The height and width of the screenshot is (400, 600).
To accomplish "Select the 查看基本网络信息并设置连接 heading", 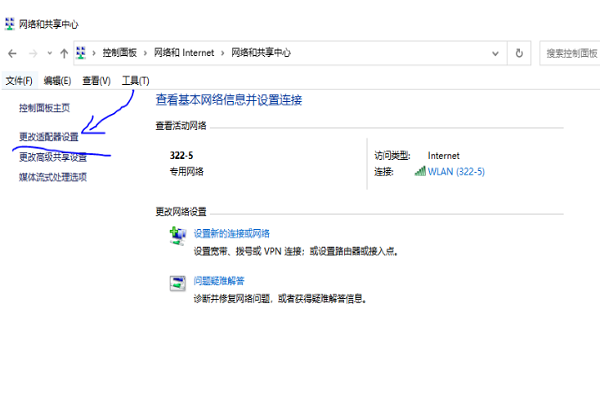I will (x=229, y=100).
